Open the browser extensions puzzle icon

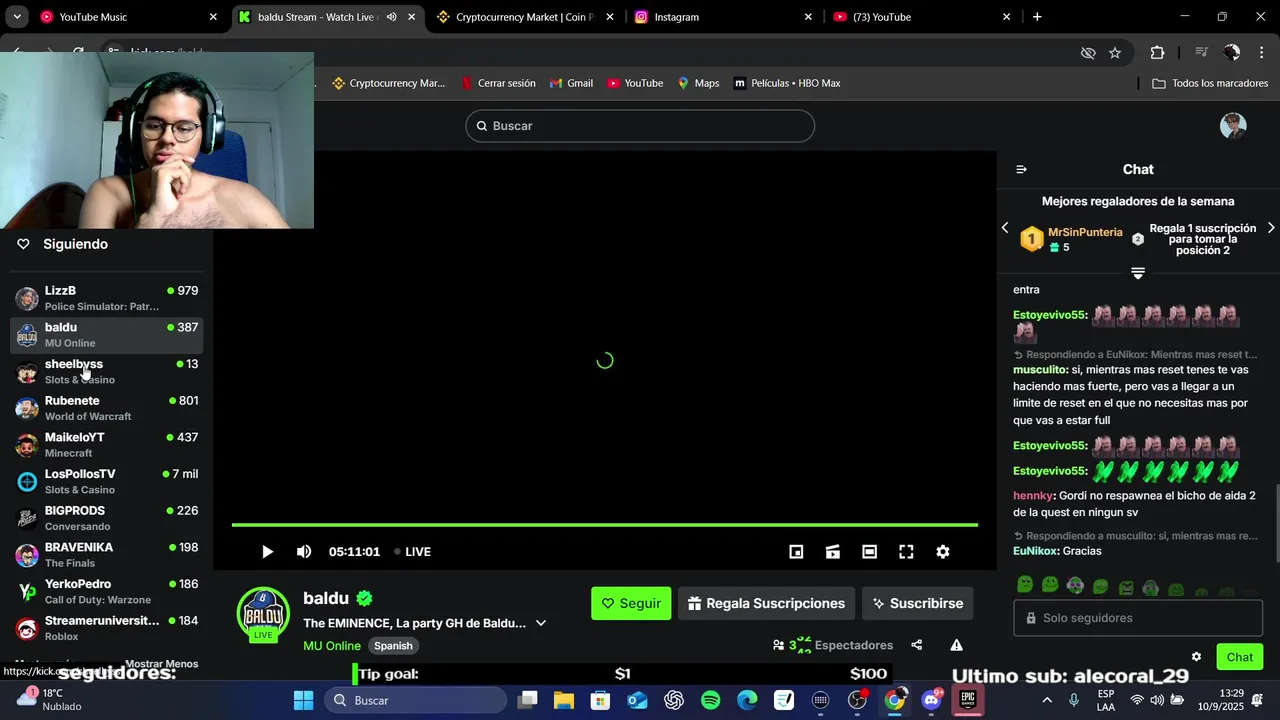pos(1157,53)
